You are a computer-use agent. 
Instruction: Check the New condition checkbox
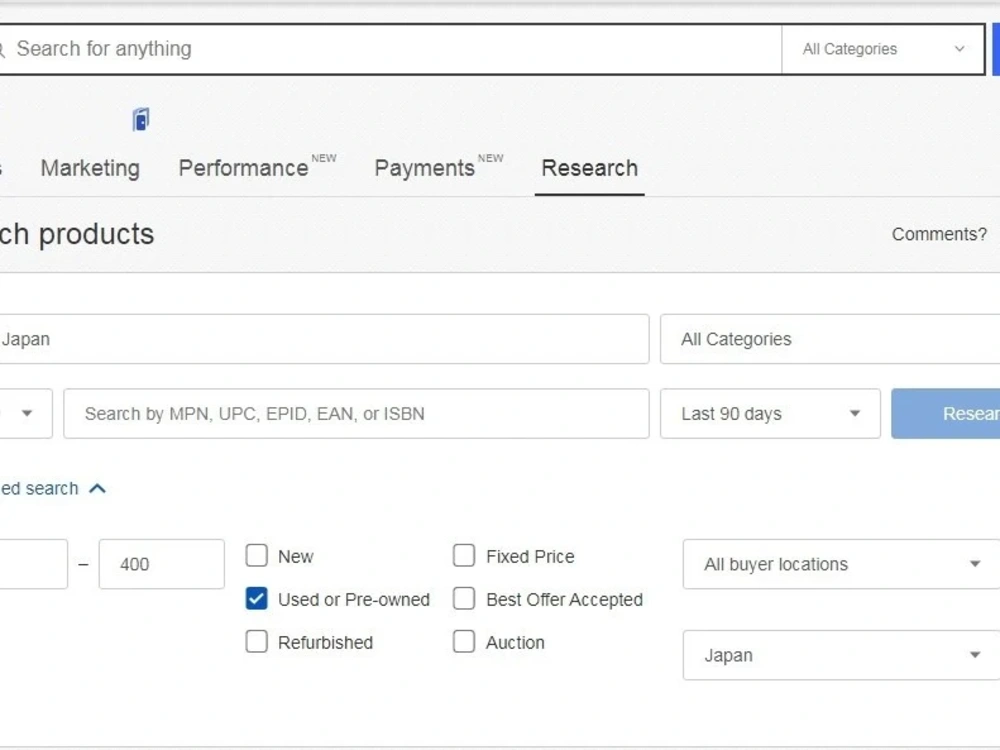pos(256,555)
